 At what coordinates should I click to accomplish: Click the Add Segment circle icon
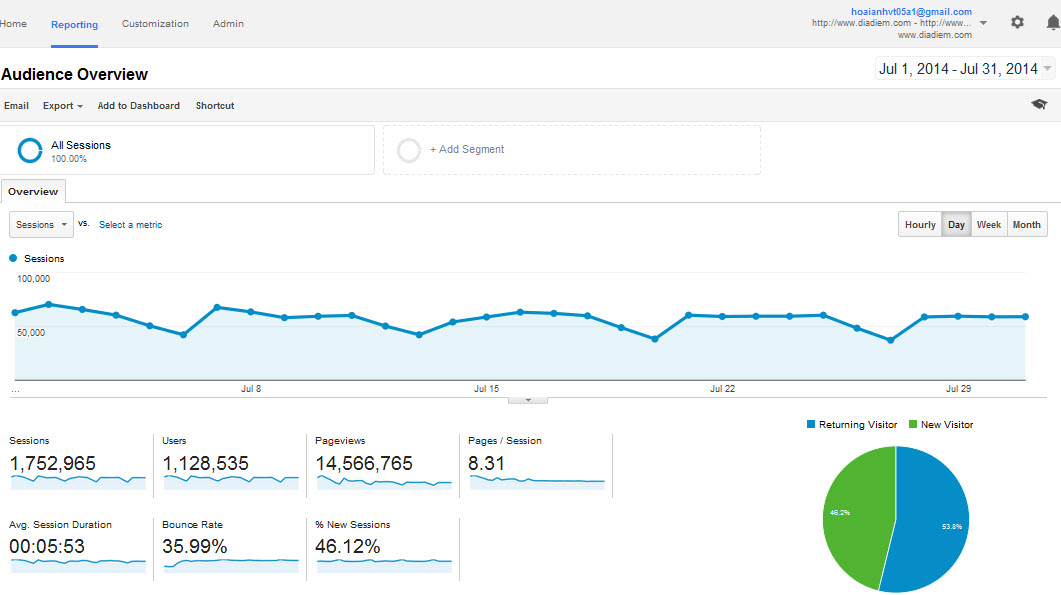[x=409, y=149]
